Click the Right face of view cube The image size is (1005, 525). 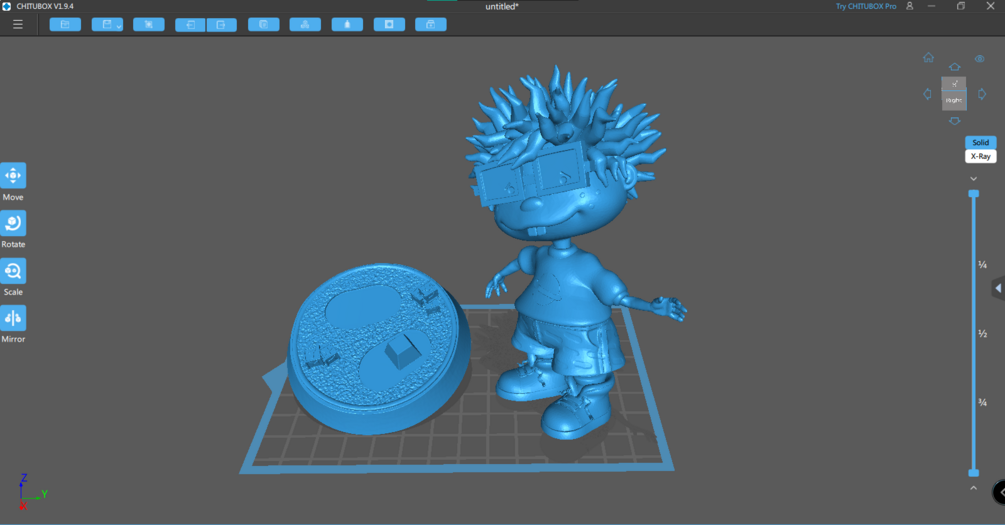point(954,100)
